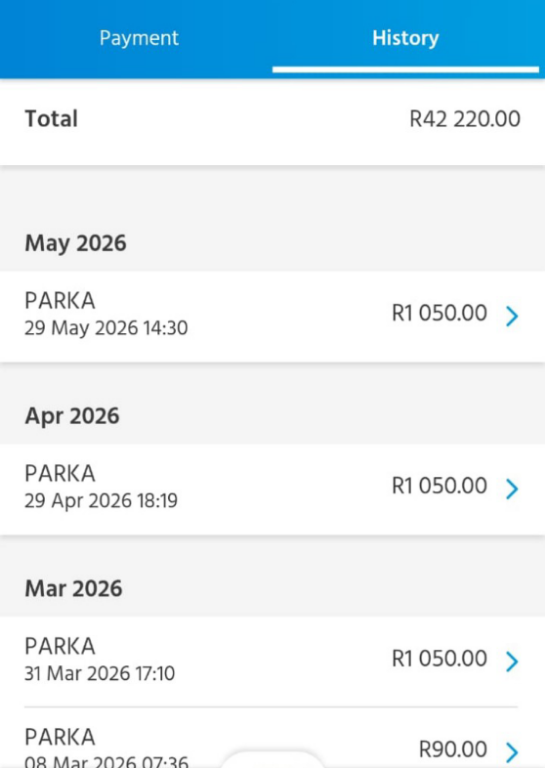
Task: Tap the May 2026 section header
Action: tap(75, 243)
